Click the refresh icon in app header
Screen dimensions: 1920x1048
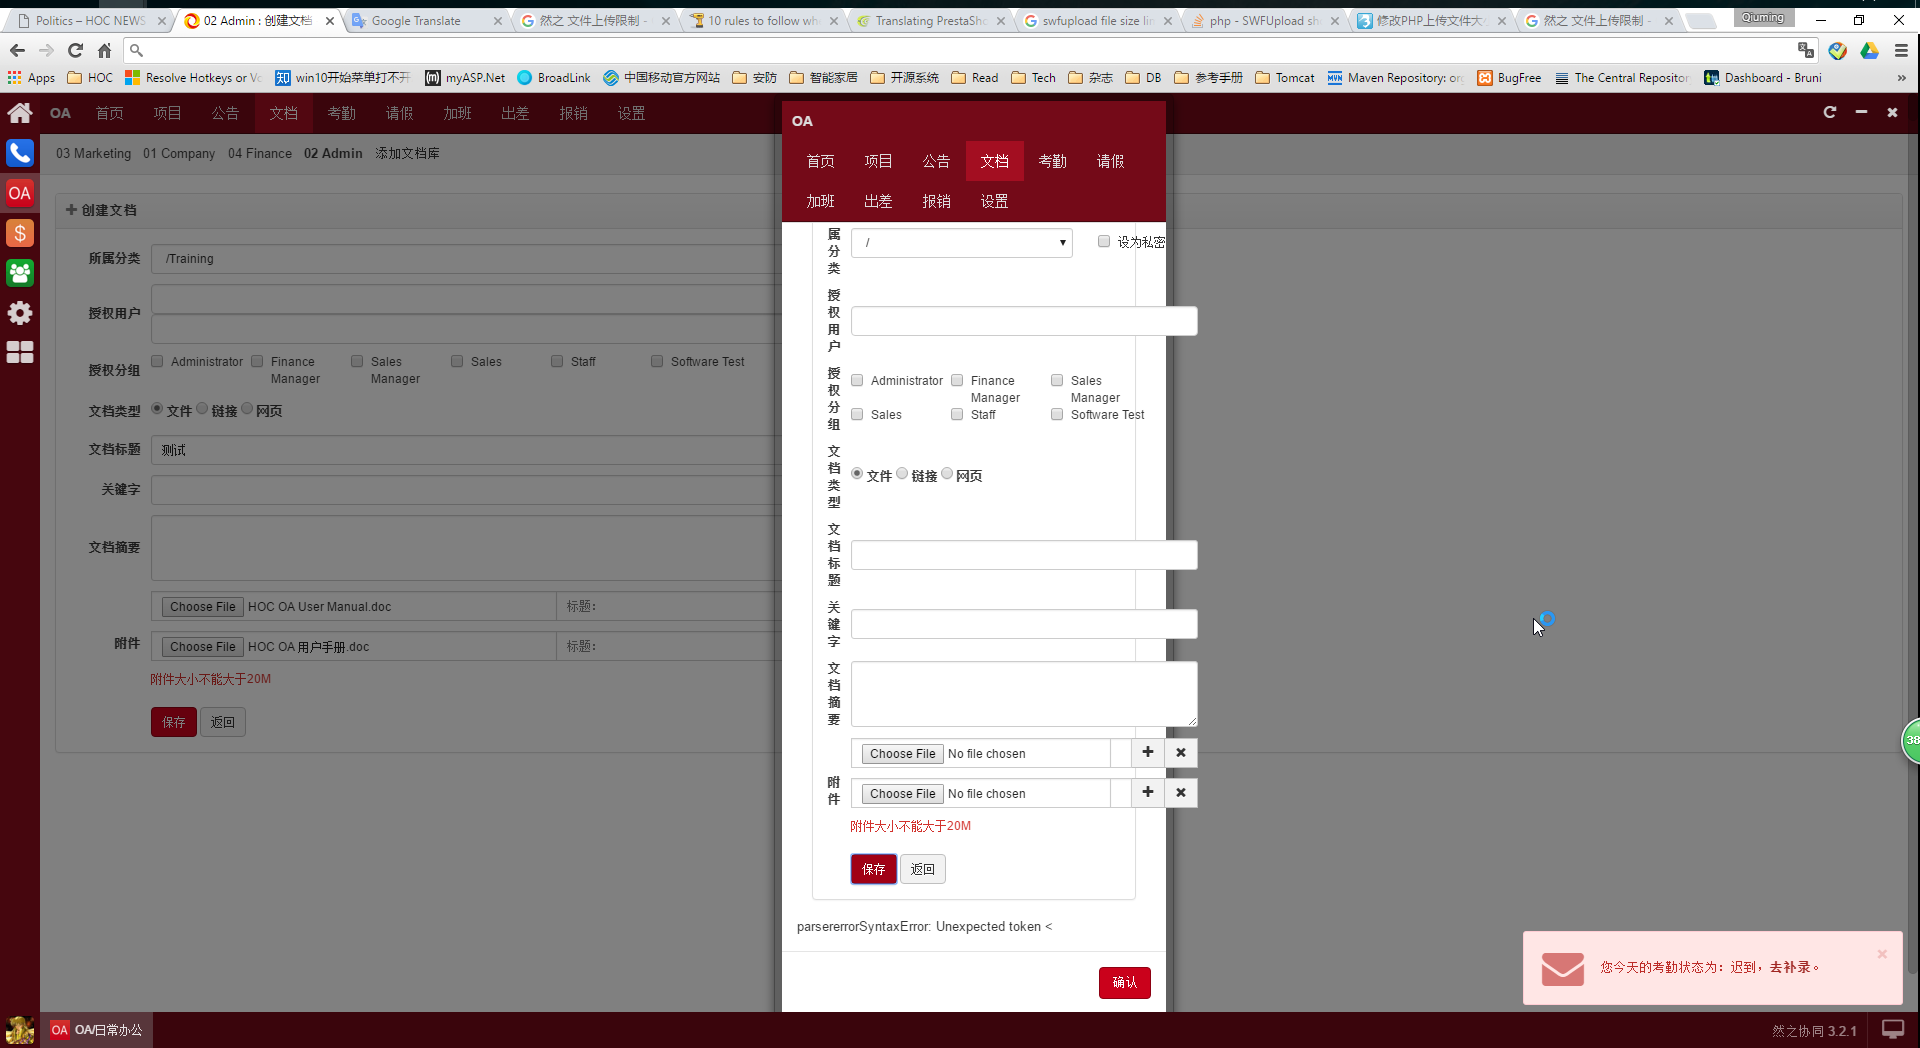coord(1829,113)
